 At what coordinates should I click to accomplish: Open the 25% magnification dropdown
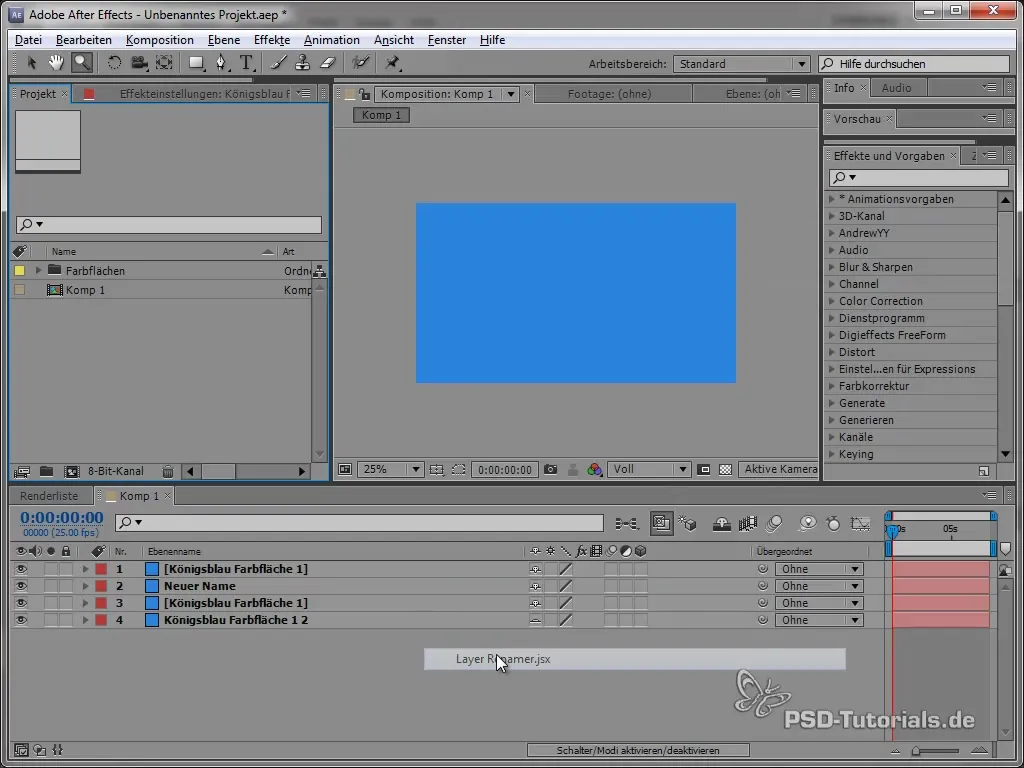point(390,470)
